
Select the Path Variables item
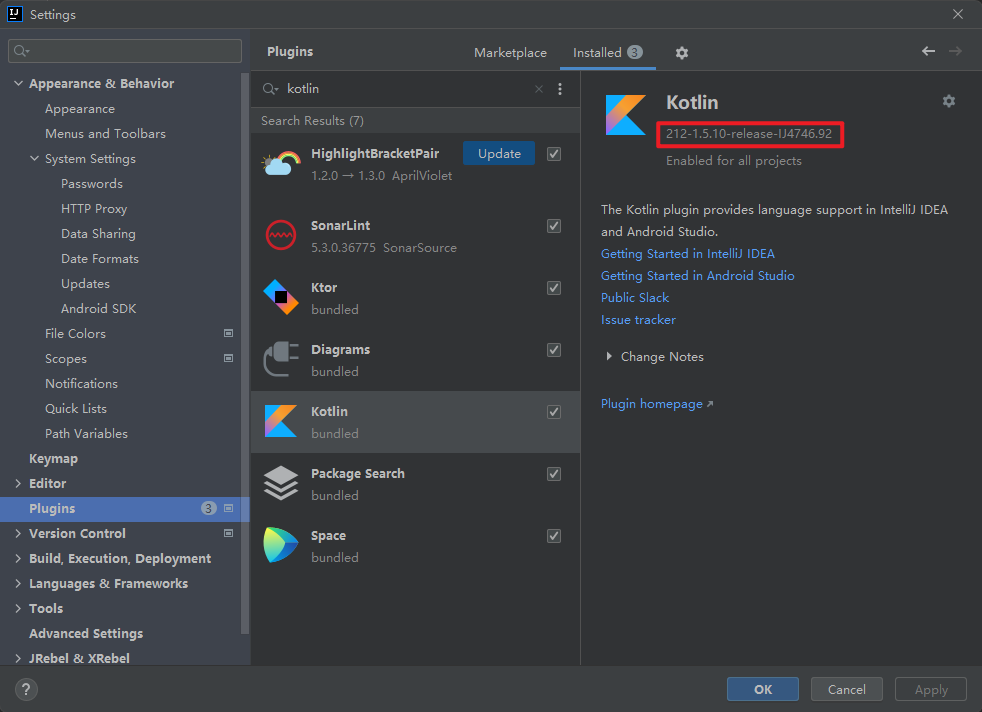pyautogui.click(x=86, y=433)
